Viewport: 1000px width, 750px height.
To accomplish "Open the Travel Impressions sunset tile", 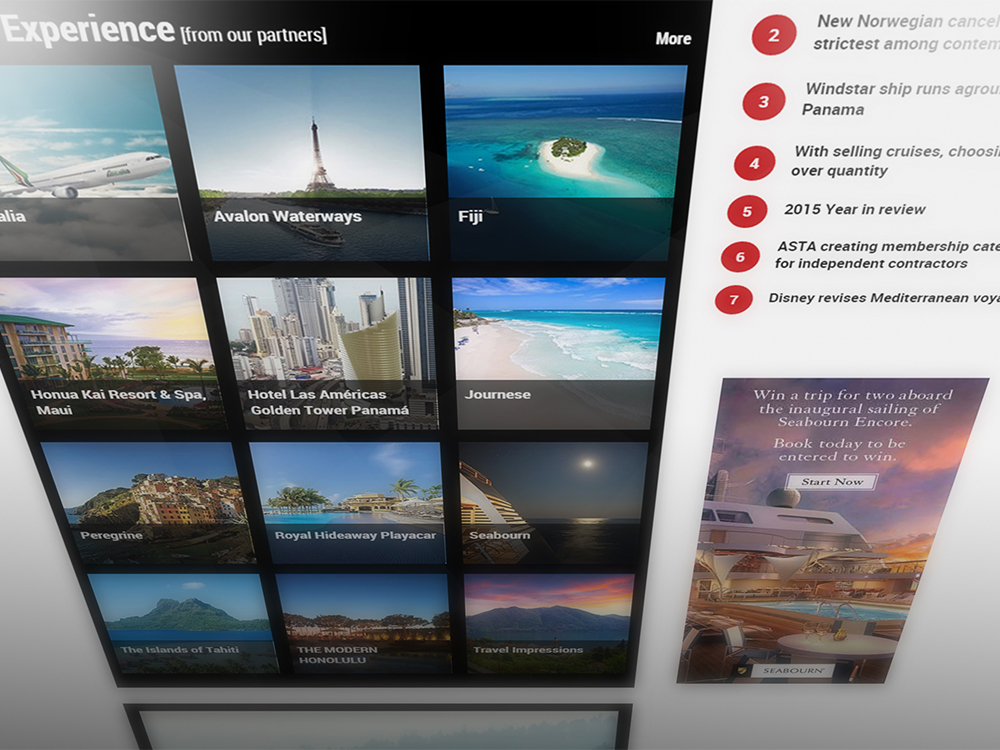I will click(x=549, y=623).
